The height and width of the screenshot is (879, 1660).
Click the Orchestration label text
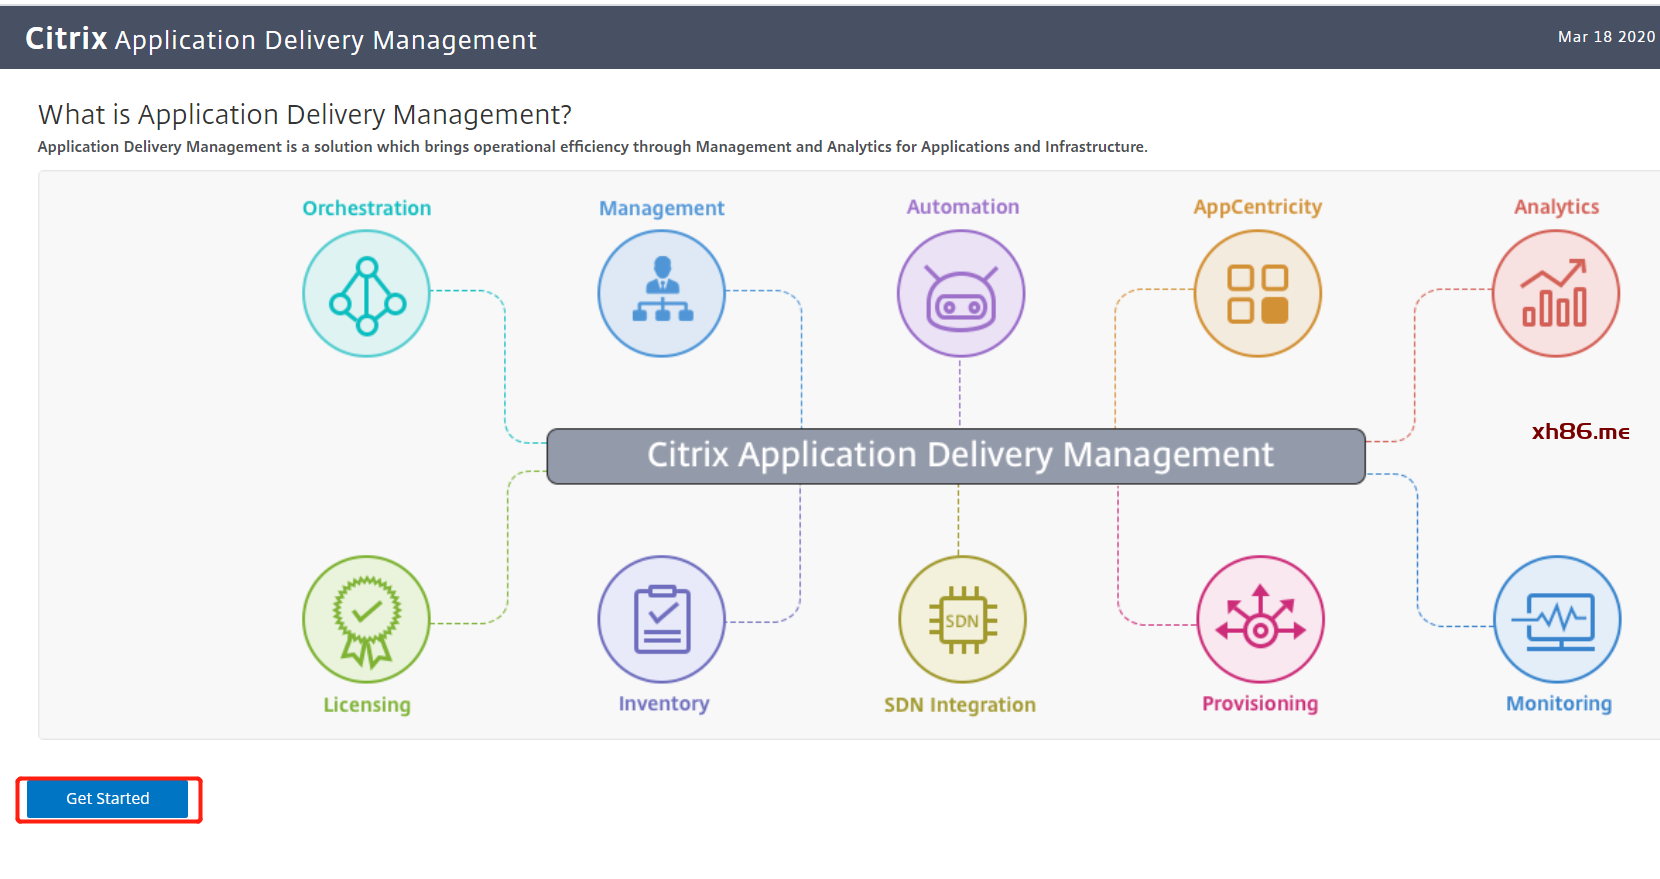(367, 208)
